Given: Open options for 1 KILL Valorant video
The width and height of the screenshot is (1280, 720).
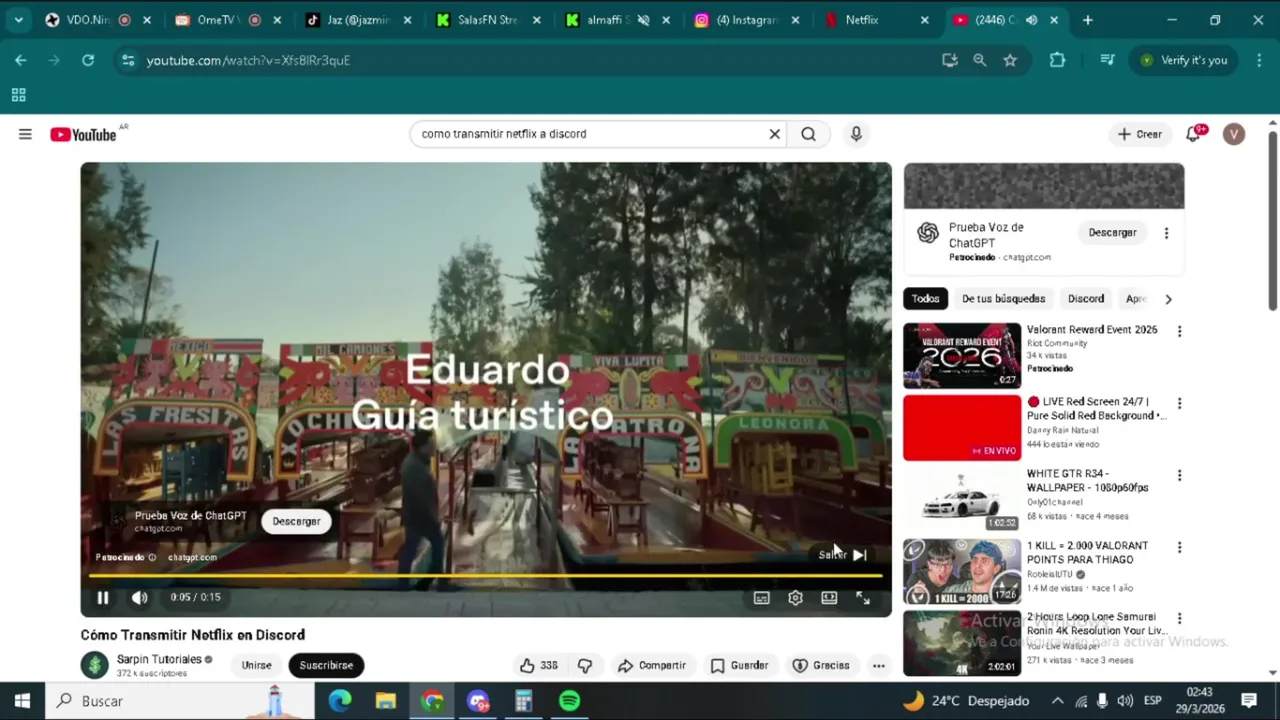Looking at the screenshot, I should 1179,547.
